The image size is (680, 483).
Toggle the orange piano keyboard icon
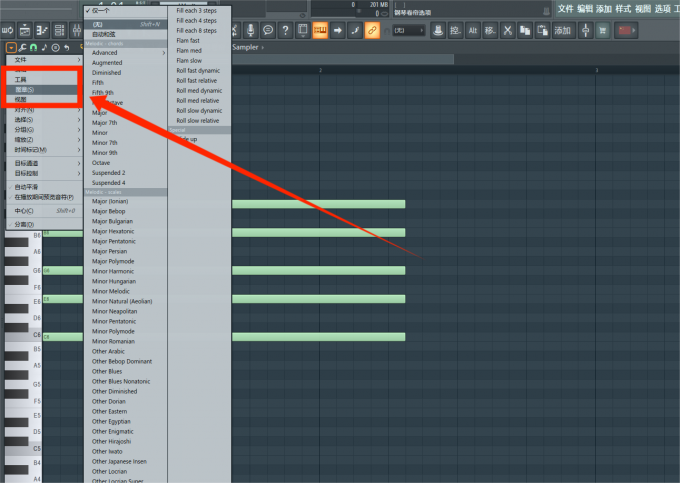pos(320,30)
